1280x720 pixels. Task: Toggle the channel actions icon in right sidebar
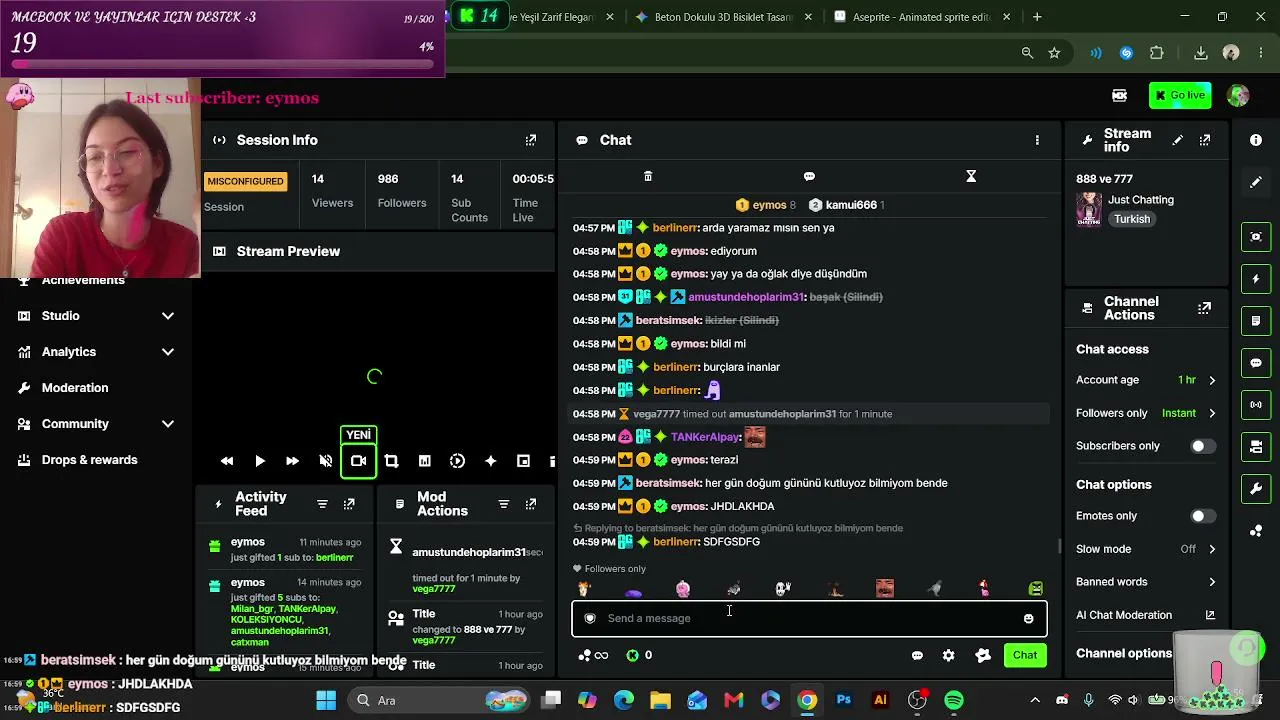pos(1256,446)
